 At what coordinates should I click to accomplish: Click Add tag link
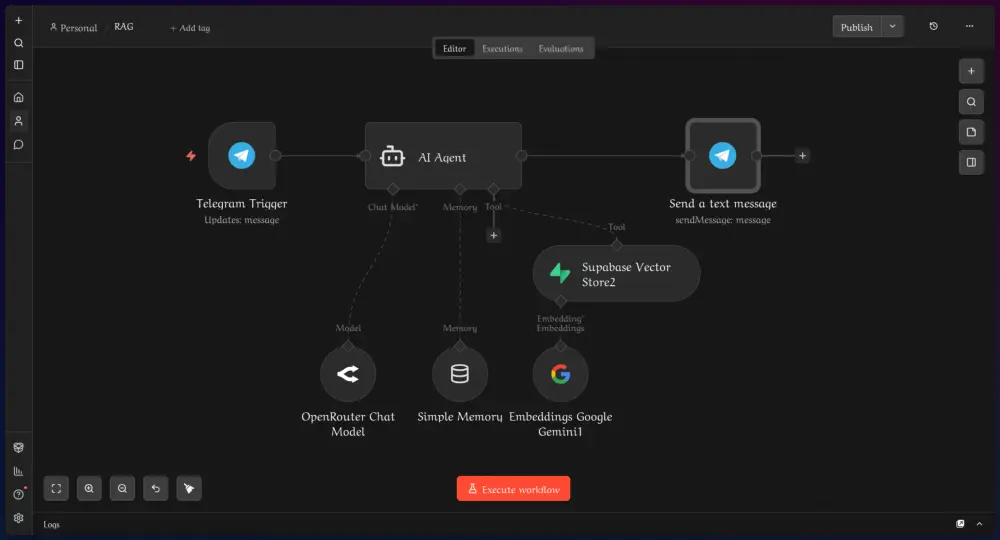pyautogui.click(x=190, y=28)
